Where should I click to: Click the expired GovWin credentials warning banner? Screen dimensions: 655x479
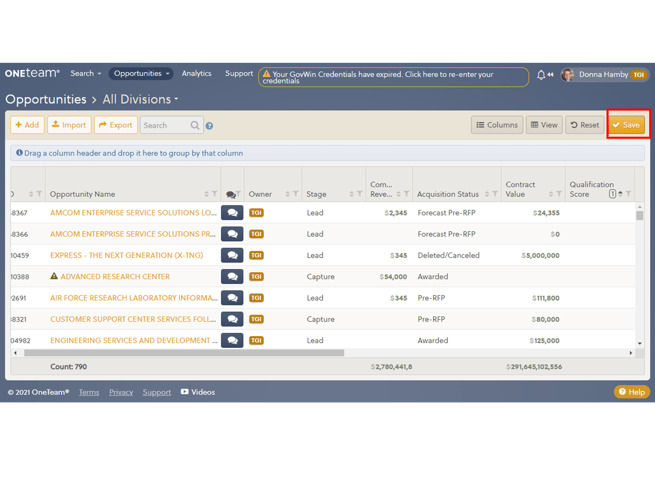pos(393,77)
